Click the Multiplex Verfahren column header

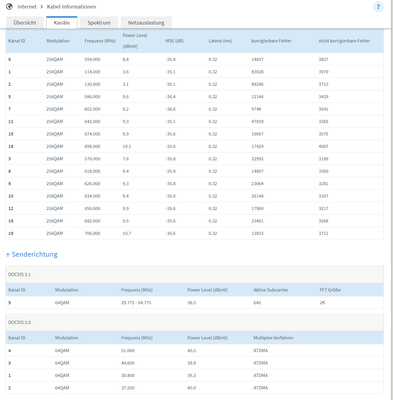click(x=273, y=338)
